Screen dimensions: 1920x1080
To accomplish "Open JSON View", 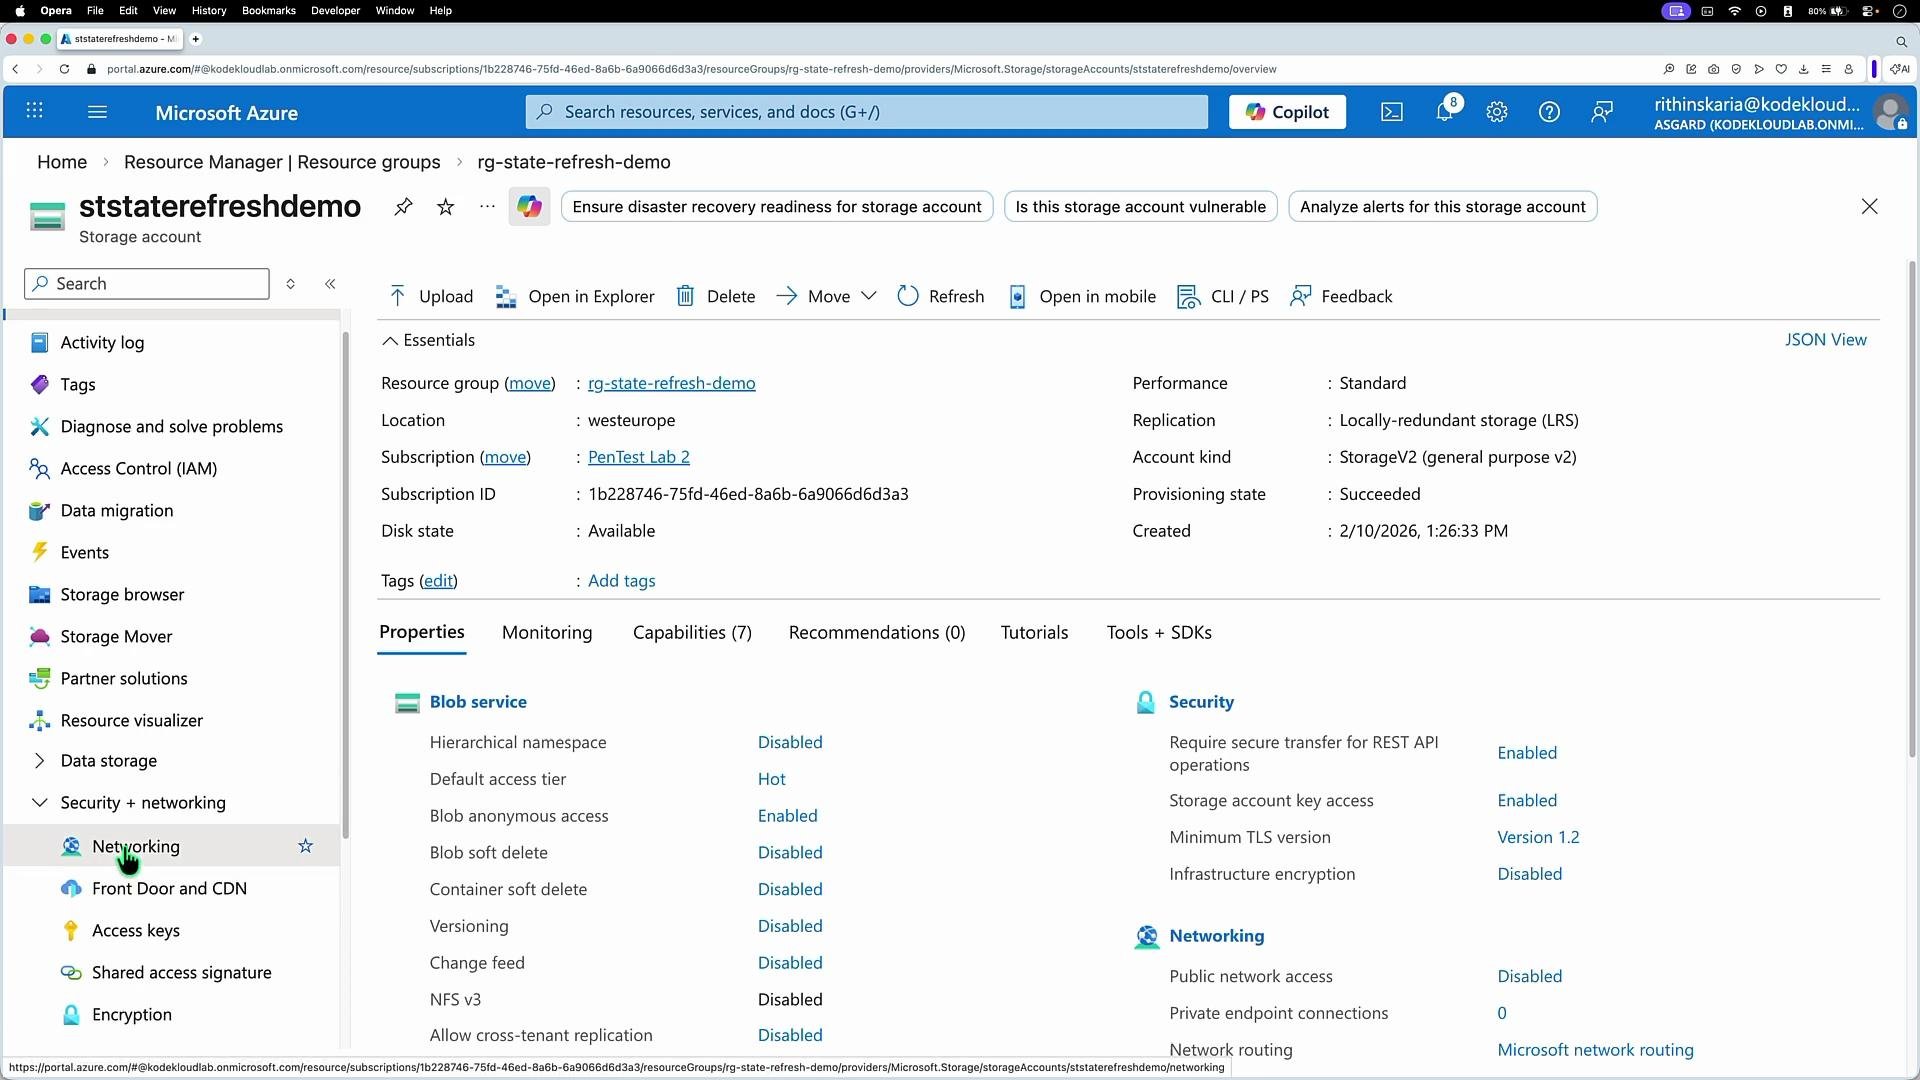I will pos(1826,340).
